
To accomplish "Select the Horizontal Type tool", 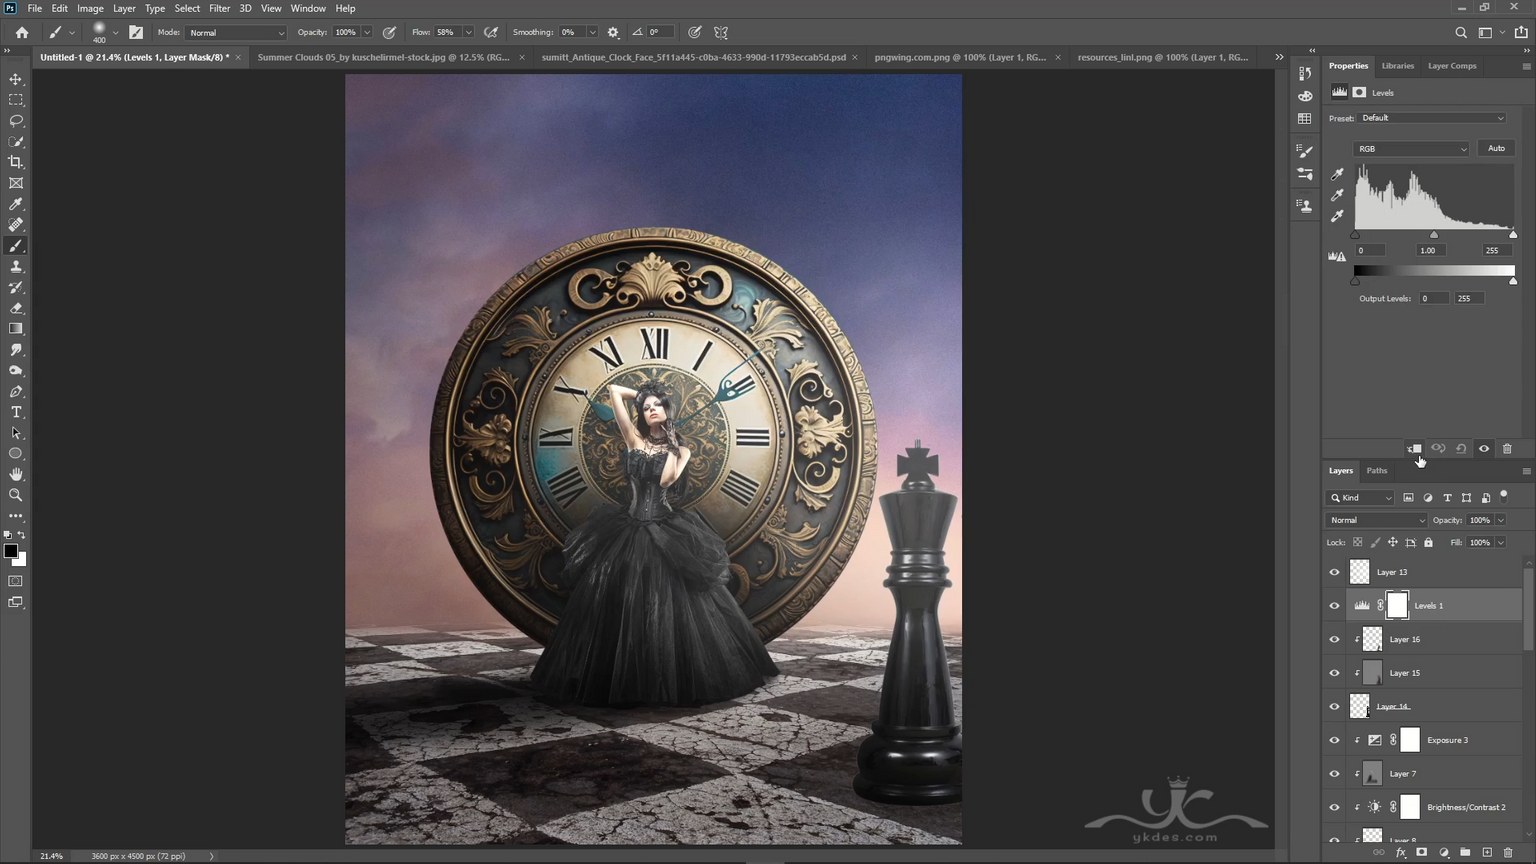I will click(16, 412).
